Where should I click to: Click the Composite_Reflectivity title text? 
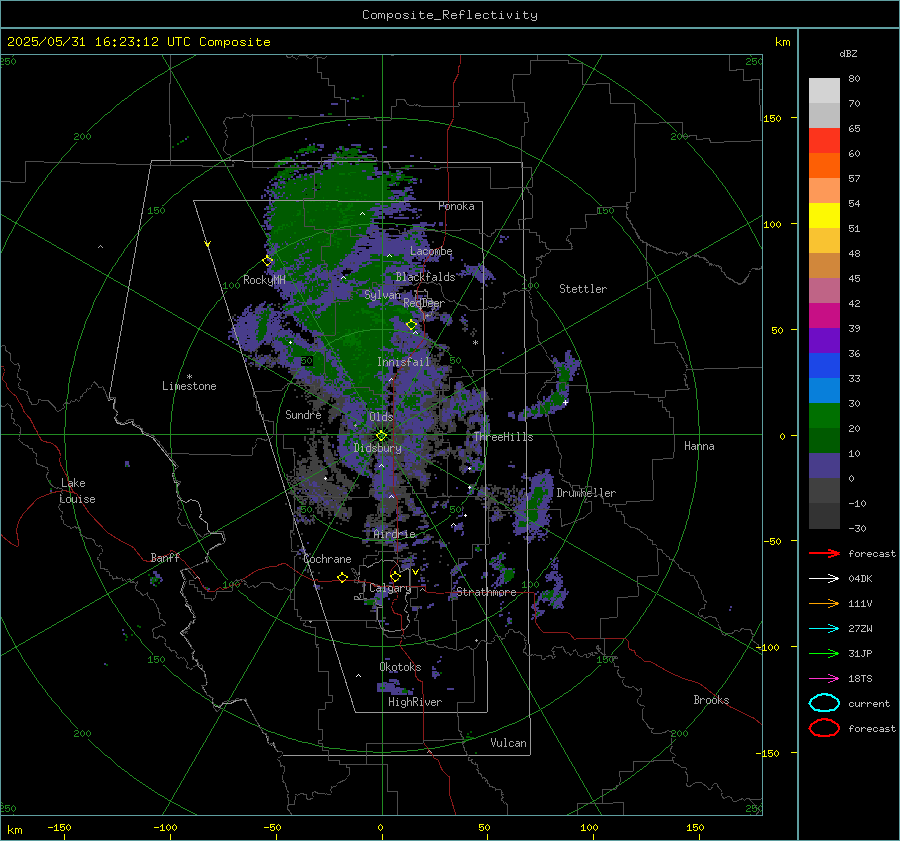(x=450, y=15)
